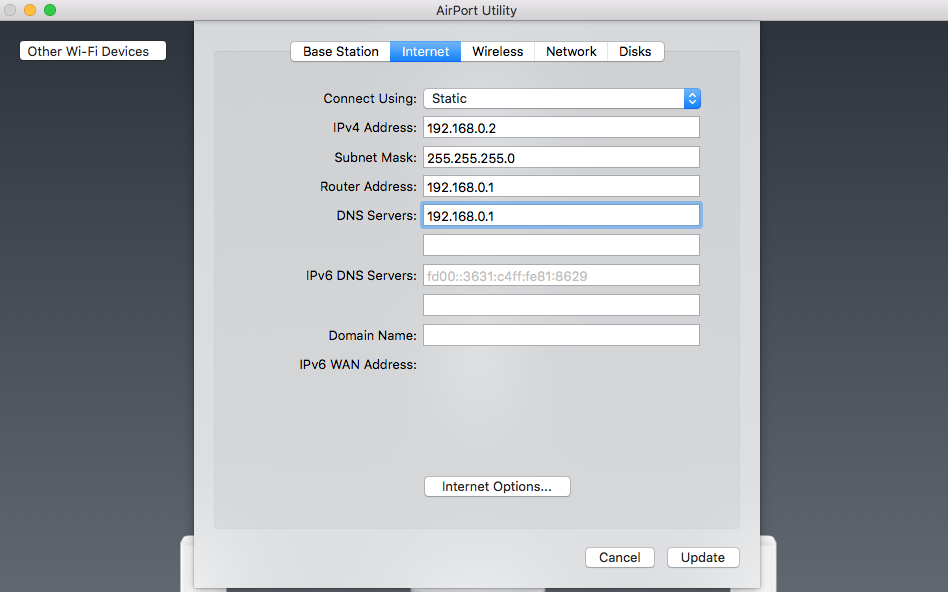Screen dimensions: 948x592
Task: Click the first IPv6 DNS Servers field
Action: (x=561, y=275)
